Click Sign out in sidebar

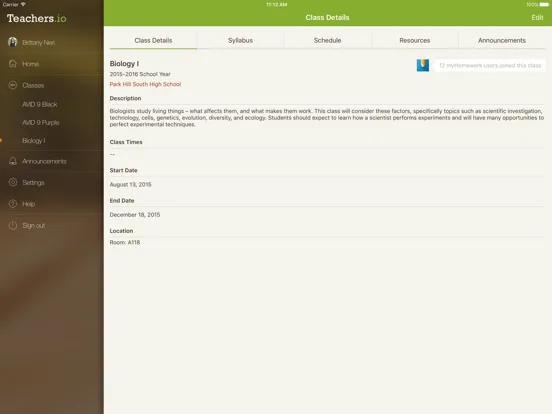coord(34,225)
